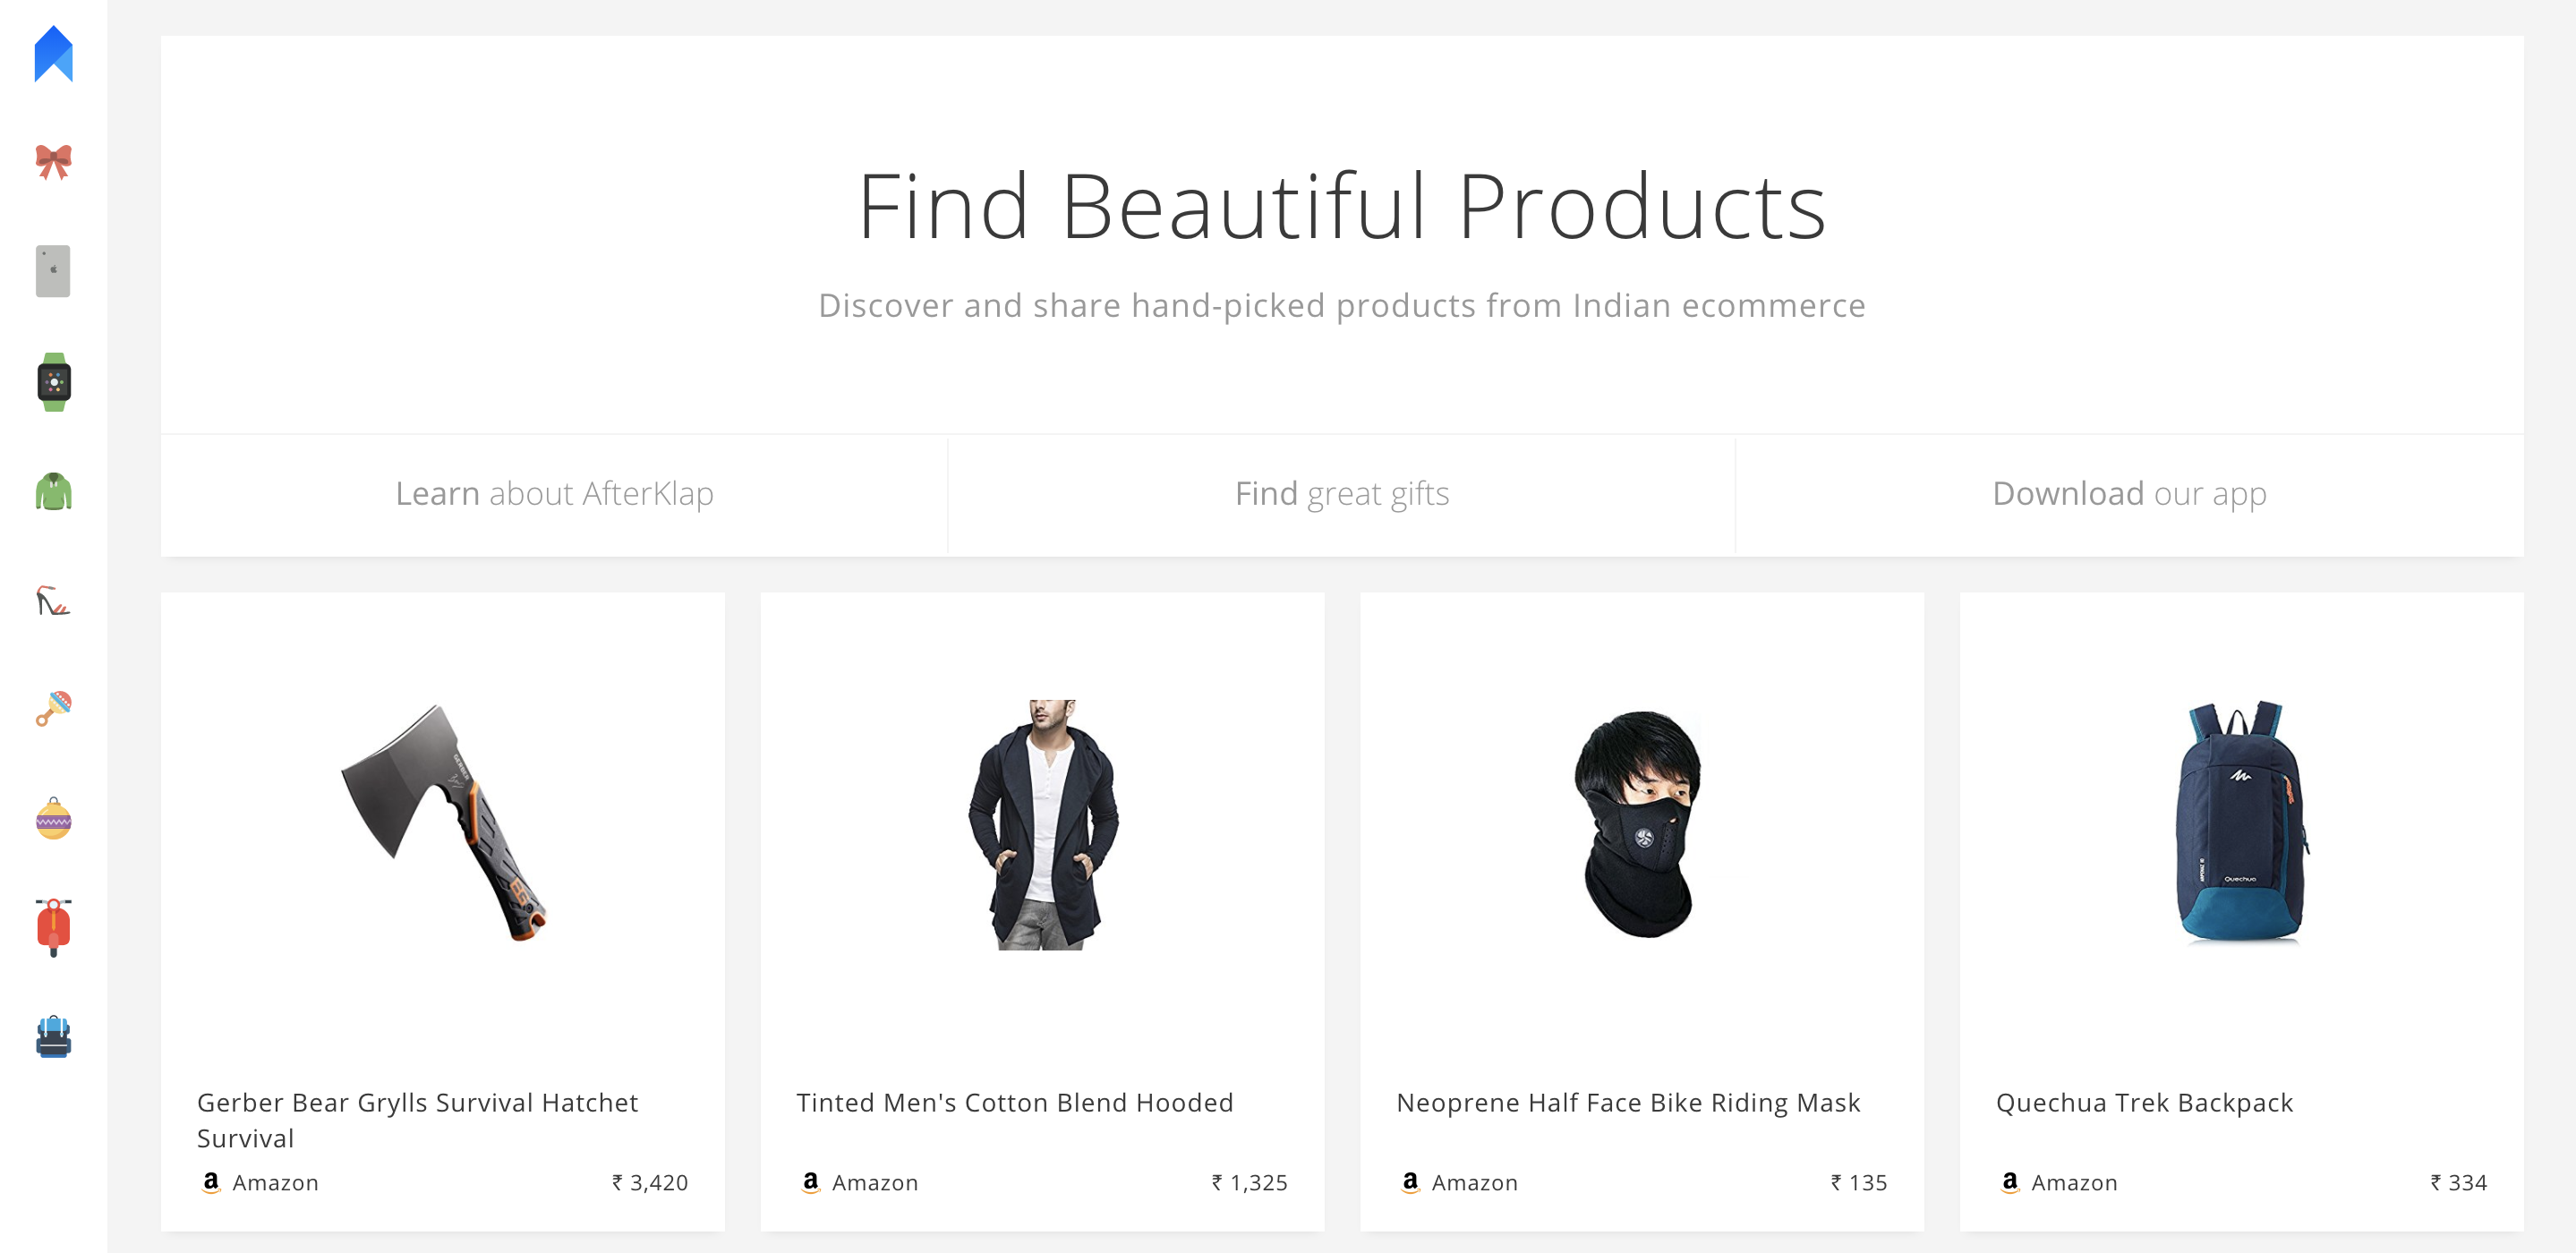Open the red bow gifts category
Viewport: 2576px width, 1253px height.
(x=53, y=161)
